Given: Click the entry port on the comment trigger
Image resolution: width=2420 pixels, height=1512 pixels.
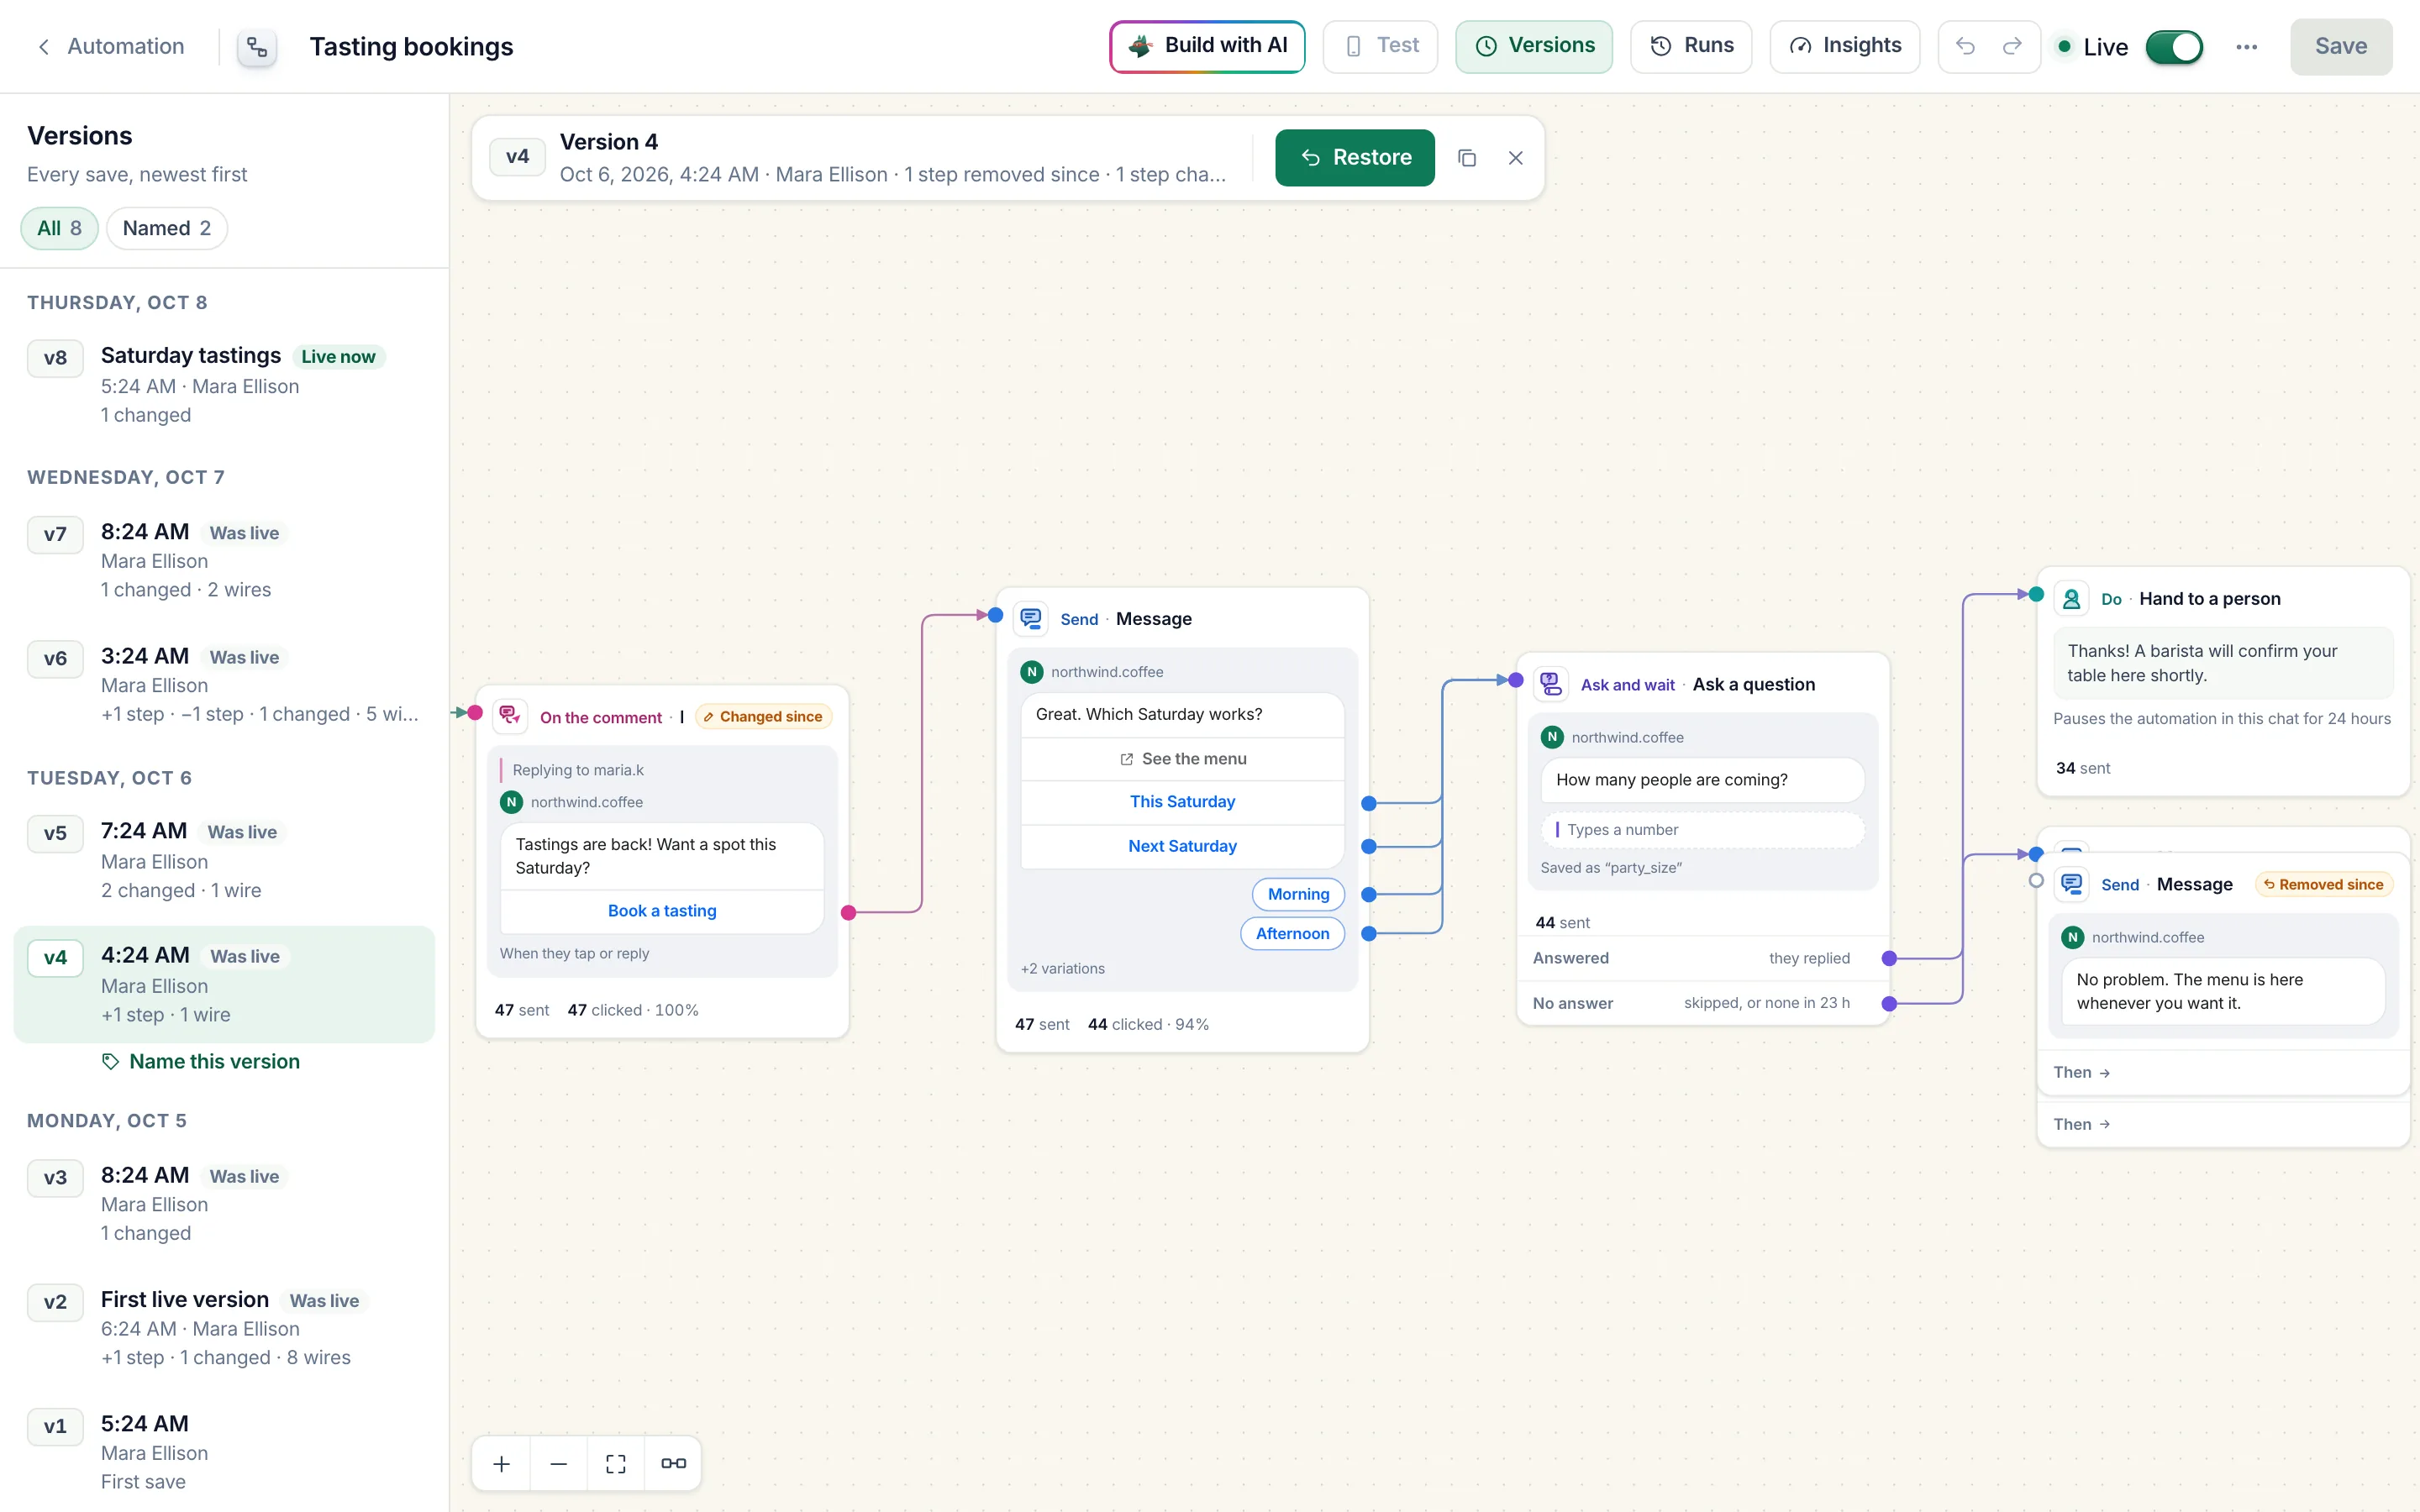Looking at the screenshot, I should (475, 713).
